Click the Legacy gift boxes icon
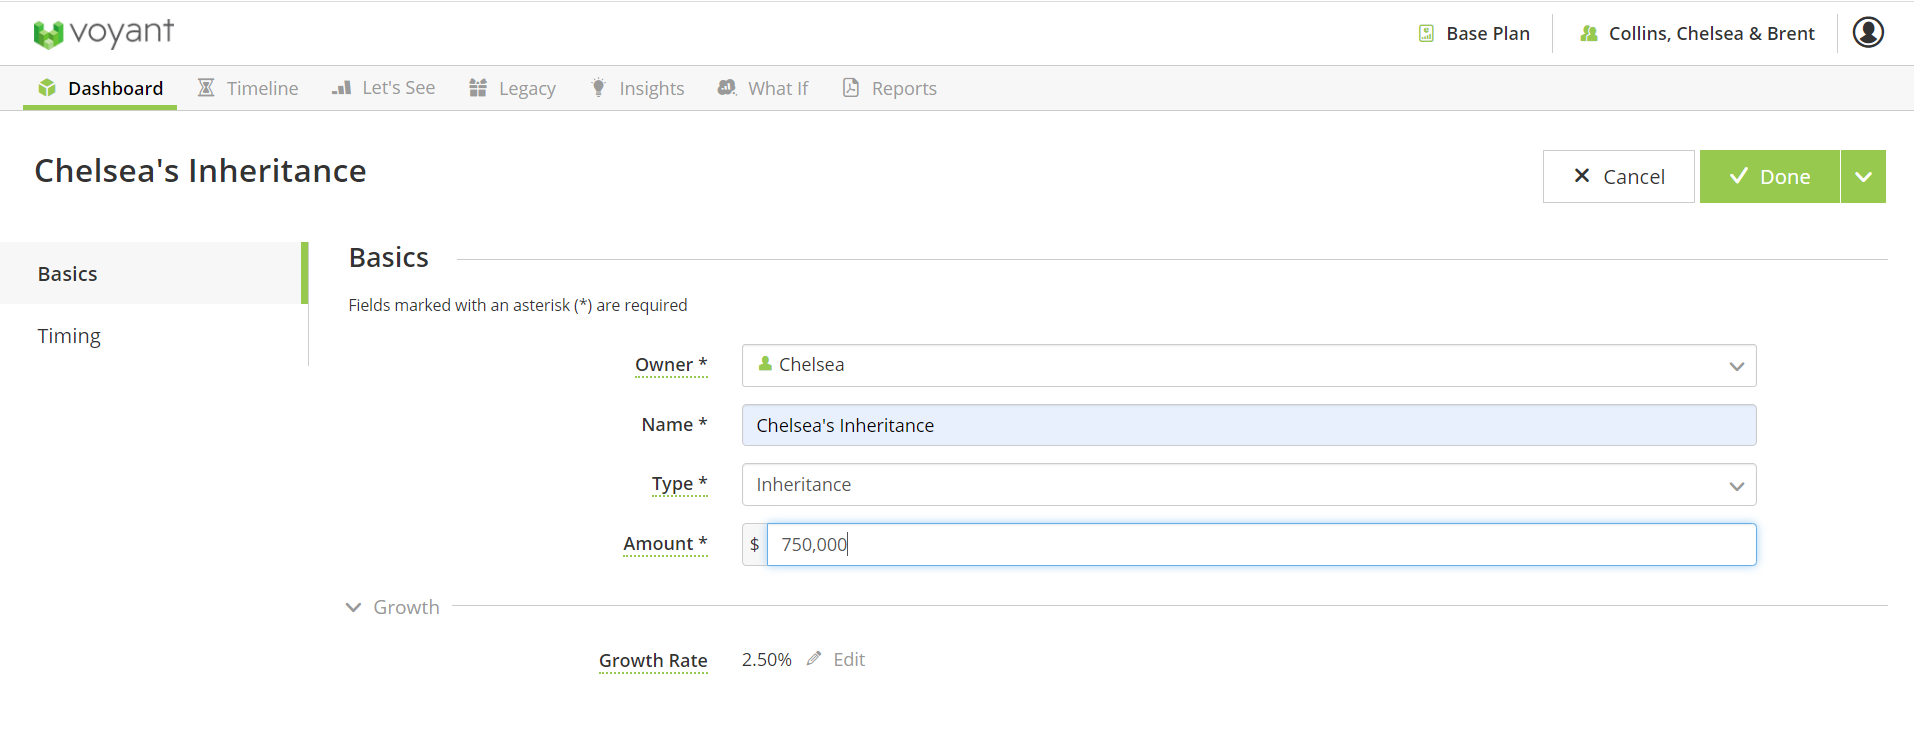The width and height of the screenshot is (1914, 741). (x=478, y=88)
